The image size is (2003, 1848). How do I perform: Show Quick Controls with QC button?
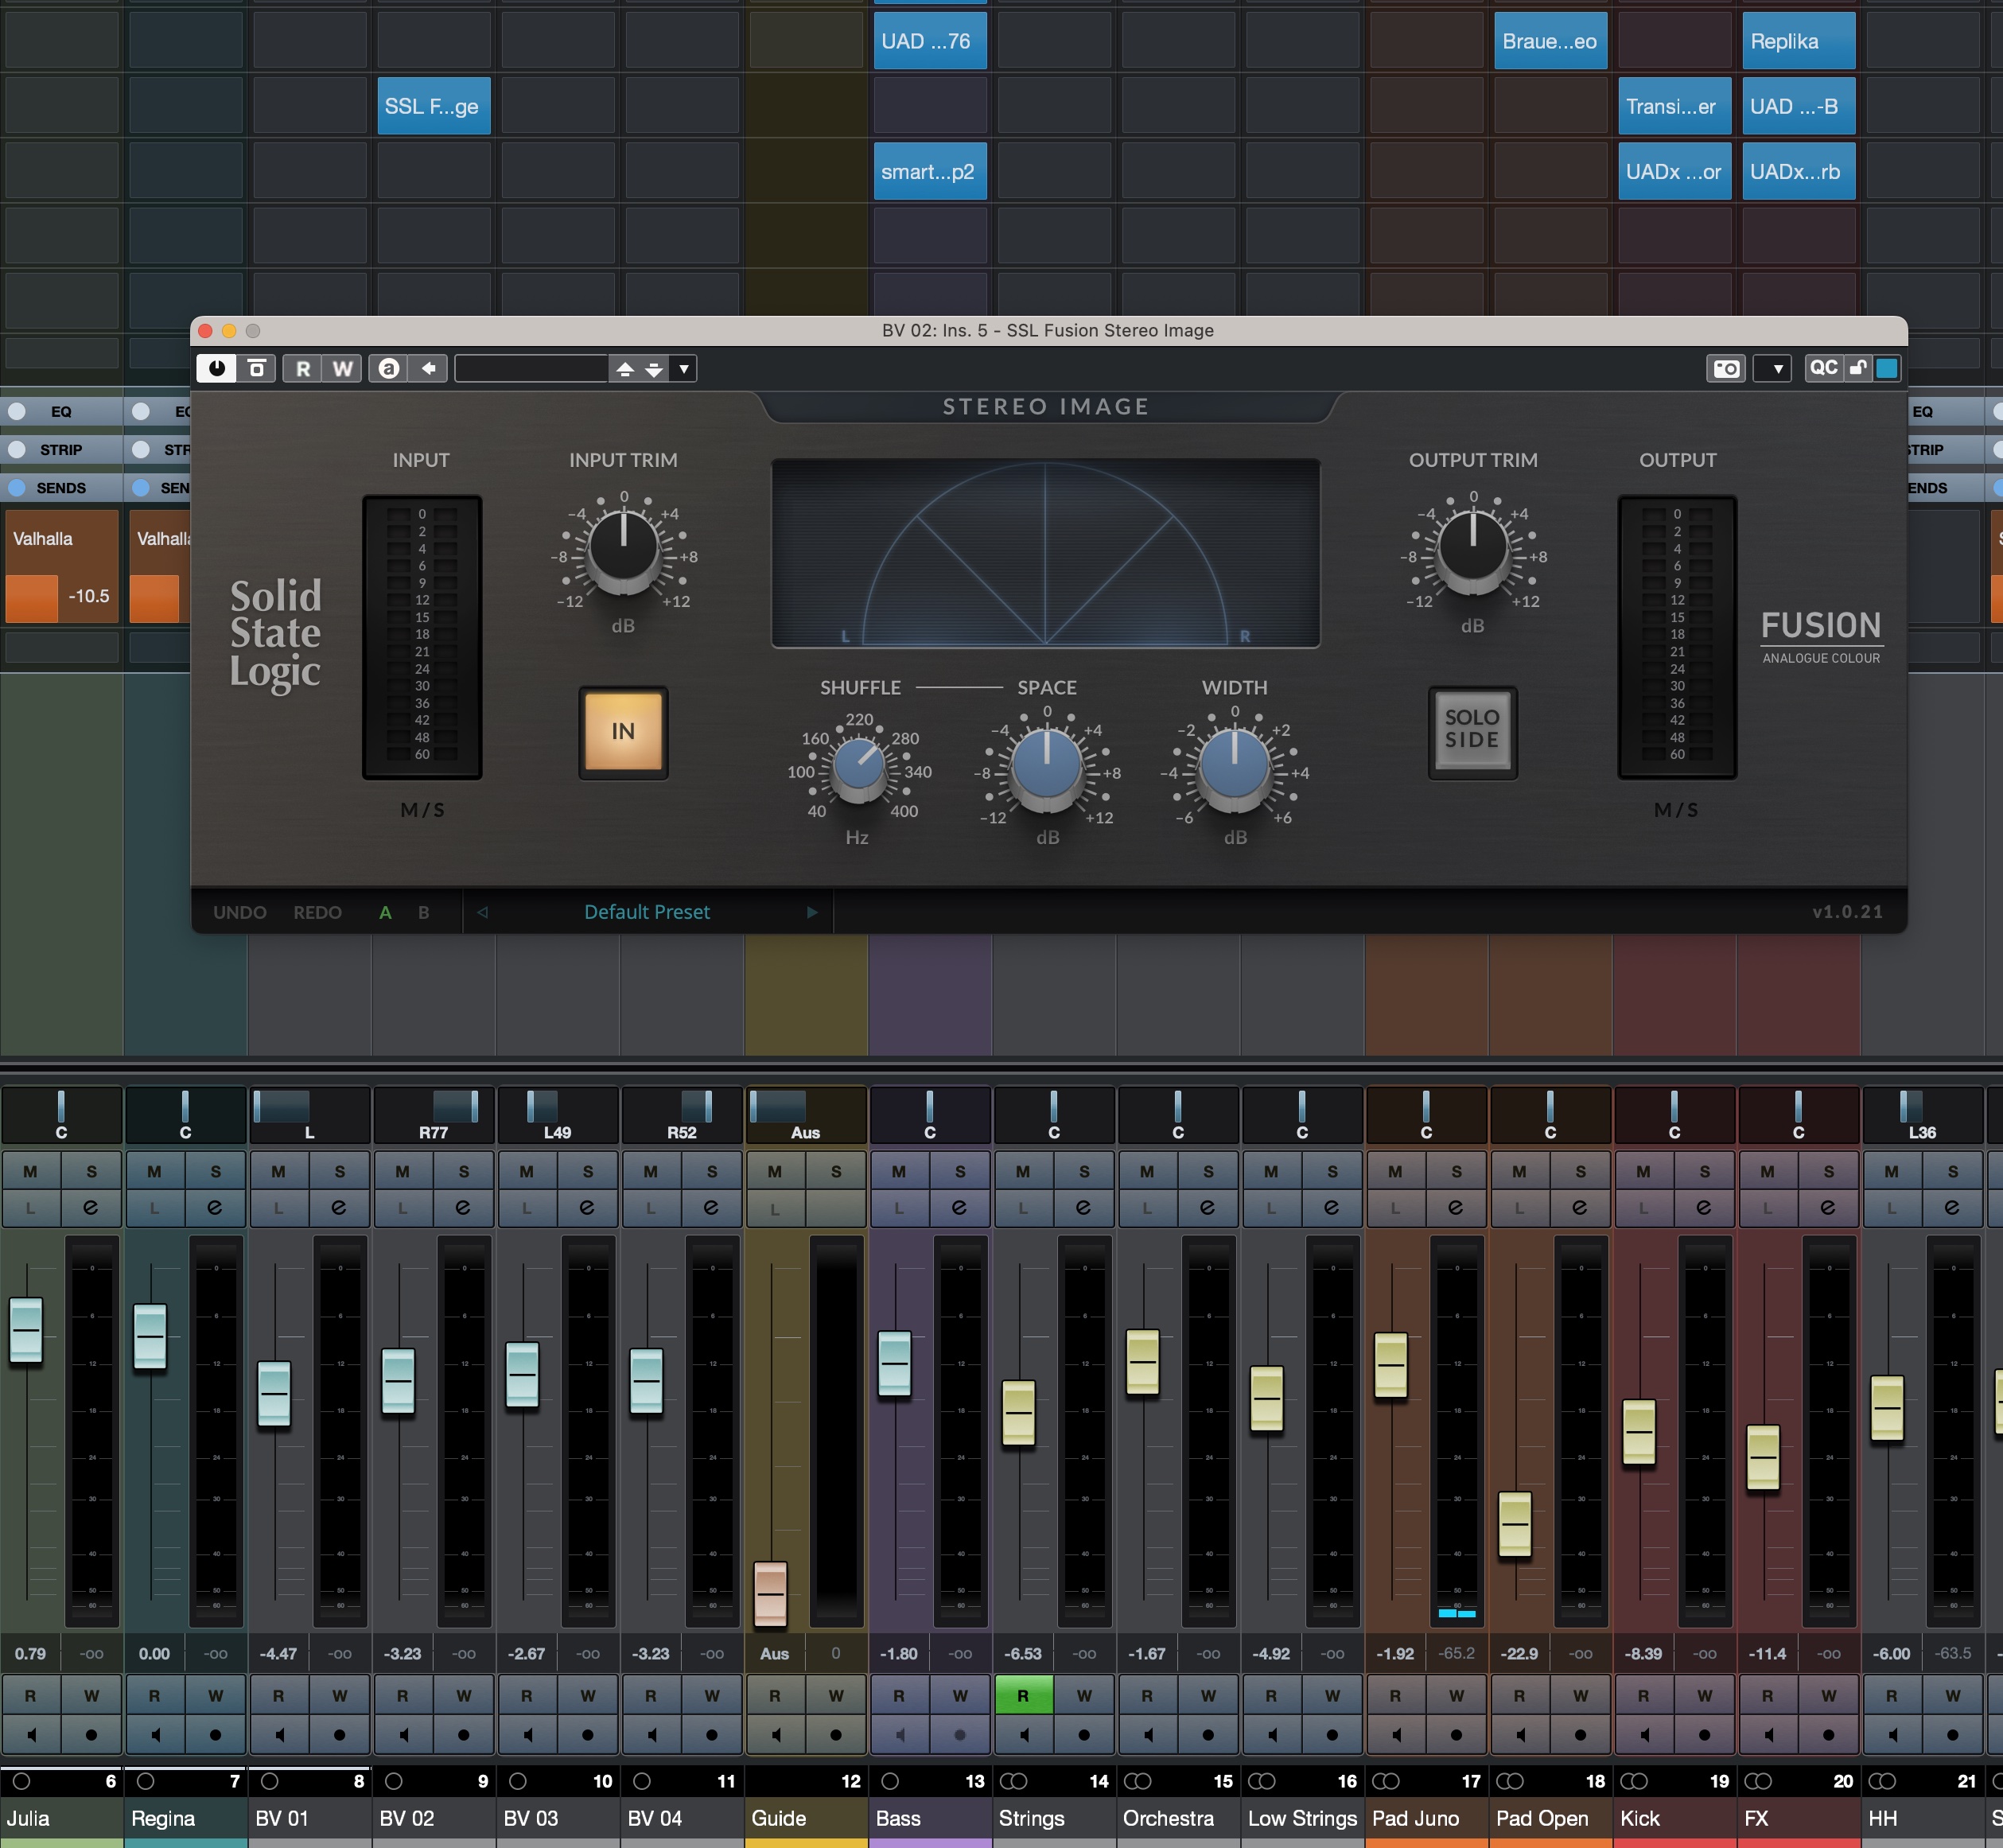pos(1824,368)
